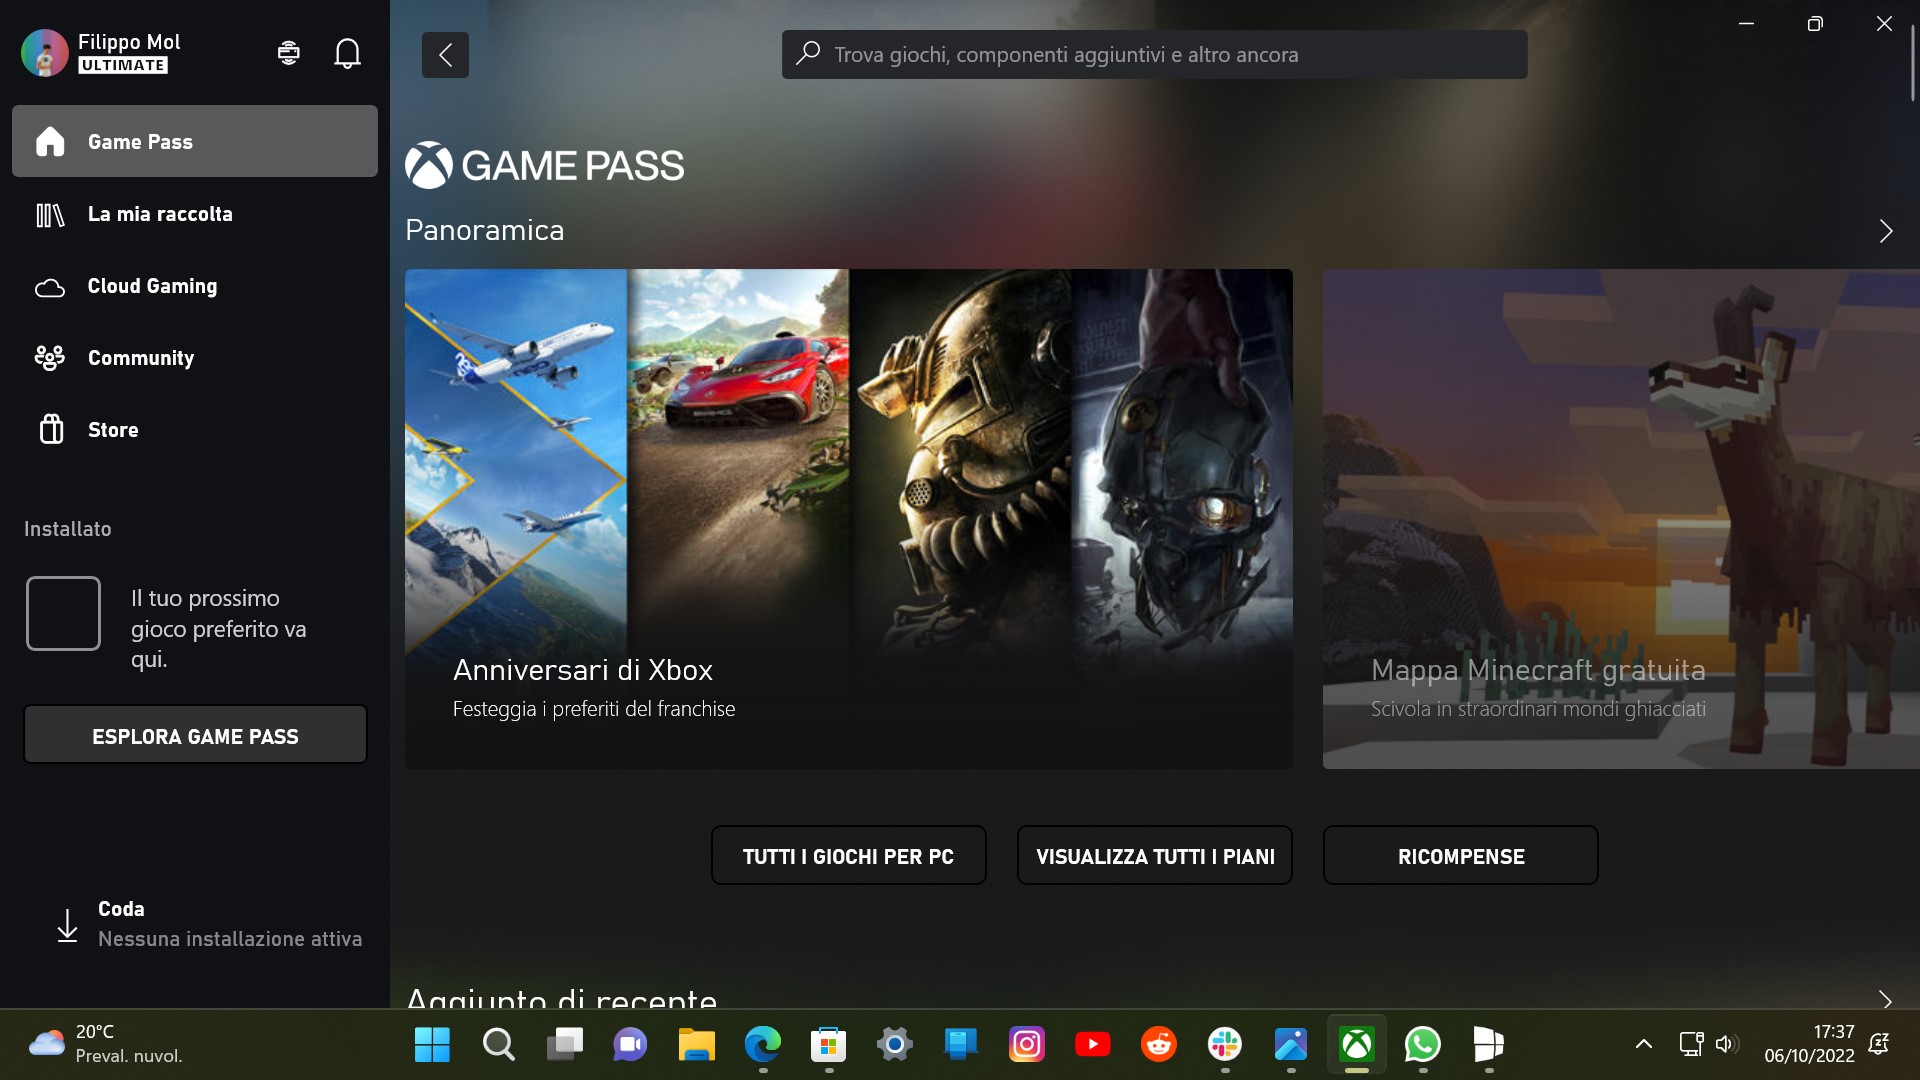
Task: Open clock and date 17:37
Action: click(x=1809, y=1044)
